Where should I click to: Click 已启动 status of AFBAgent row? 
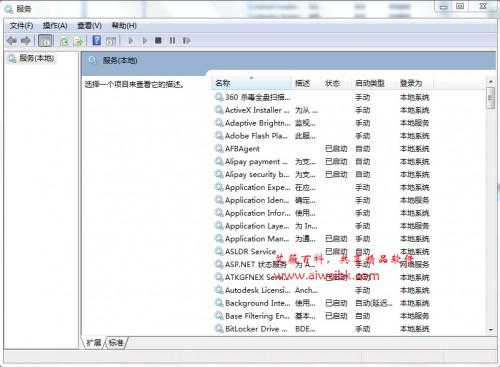[x=336, y=149]
